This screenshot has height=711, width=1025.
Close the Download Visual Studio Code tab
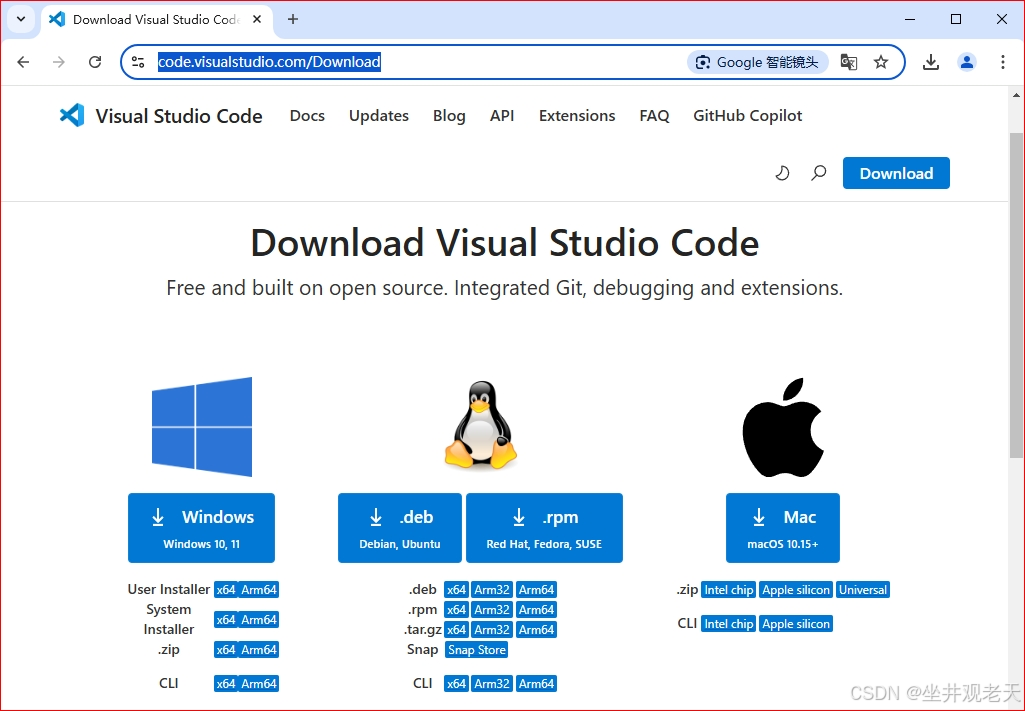pyautogui.click(x=258, y=20)
